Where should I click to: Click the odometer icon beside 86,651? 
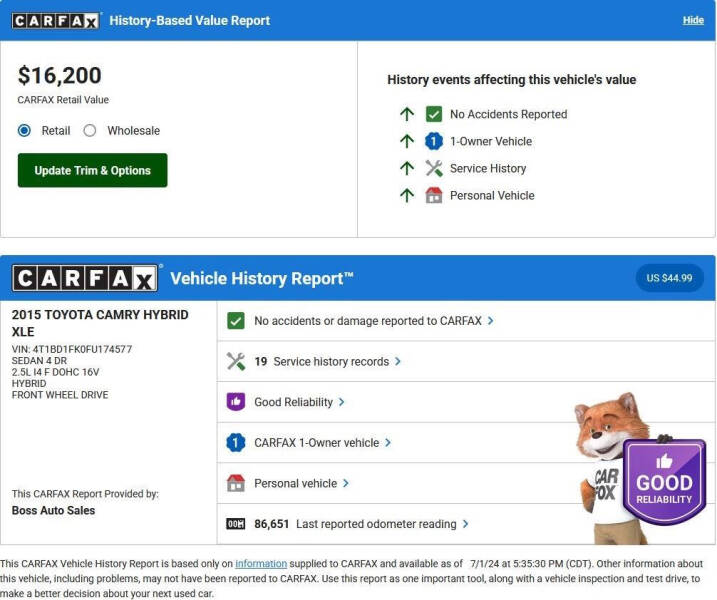coord(236,524)
